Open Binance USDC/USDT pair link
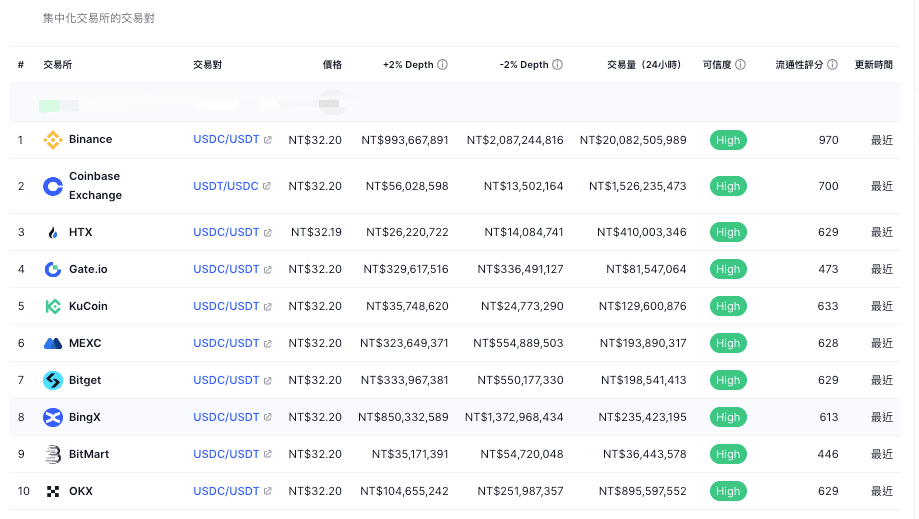Image resolution: width=919 pixels, height=519 pixels. [226, 139]
